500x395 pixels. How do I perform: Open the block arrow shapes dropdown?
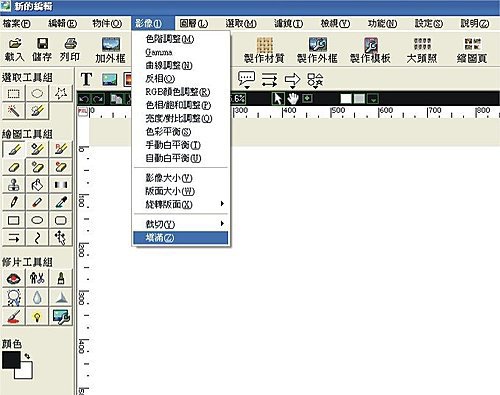click(292, 81)
